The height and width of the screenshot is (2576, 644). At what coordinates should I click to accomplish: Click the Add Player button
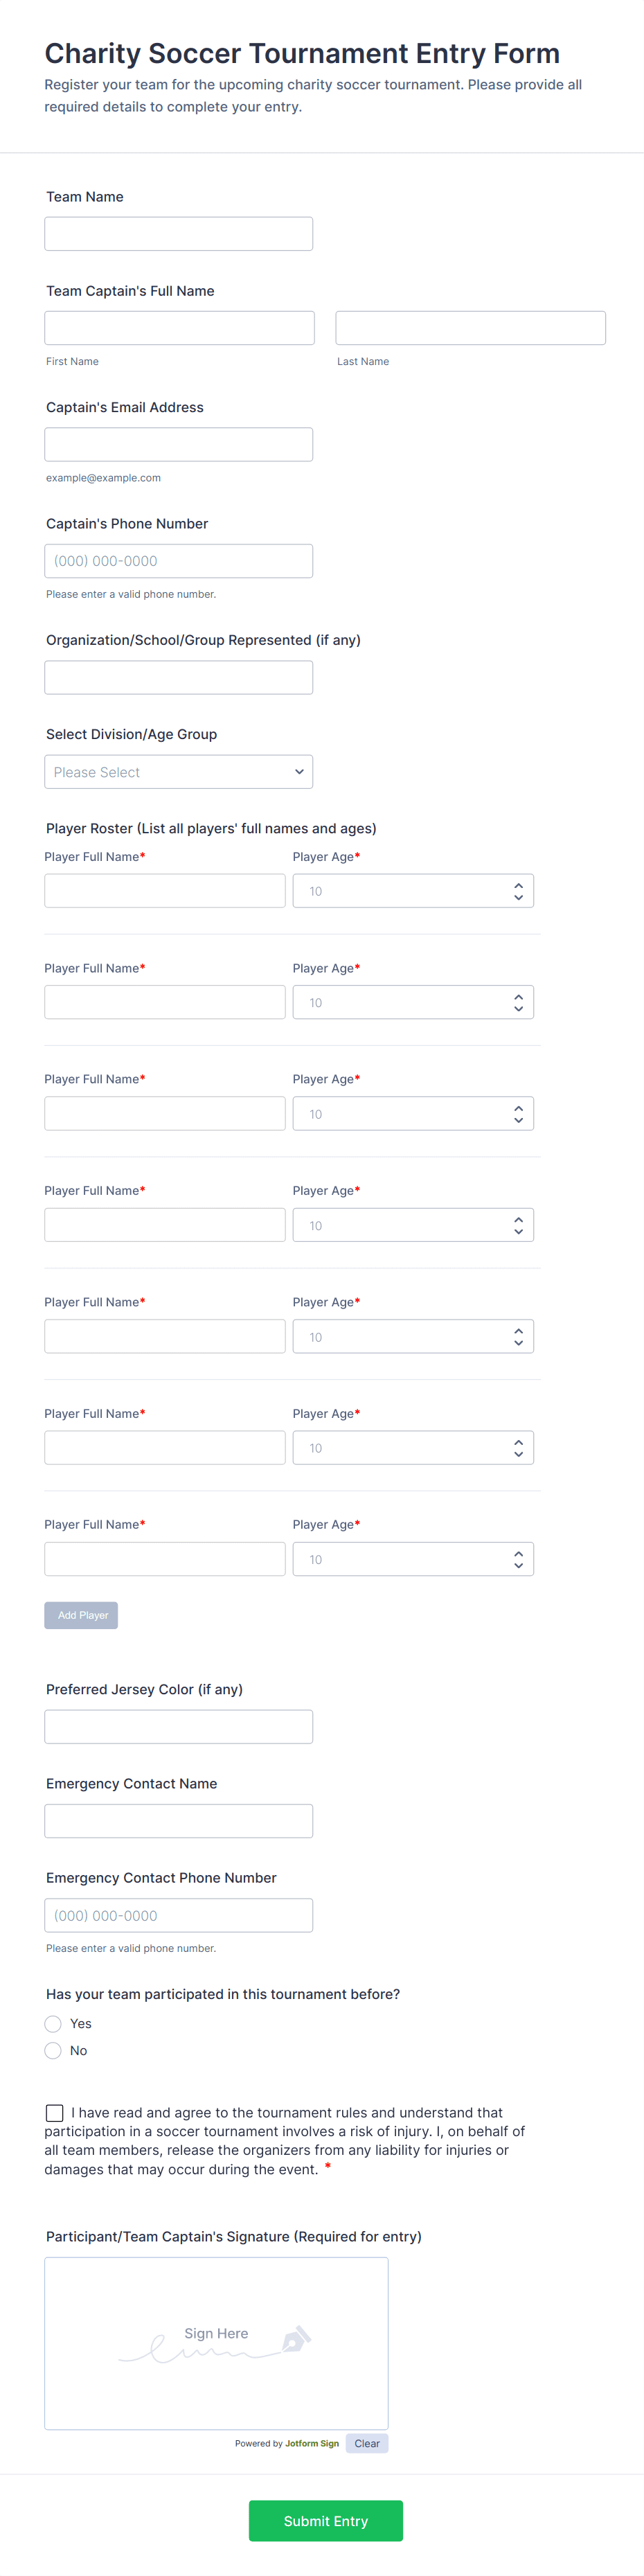81,1615
